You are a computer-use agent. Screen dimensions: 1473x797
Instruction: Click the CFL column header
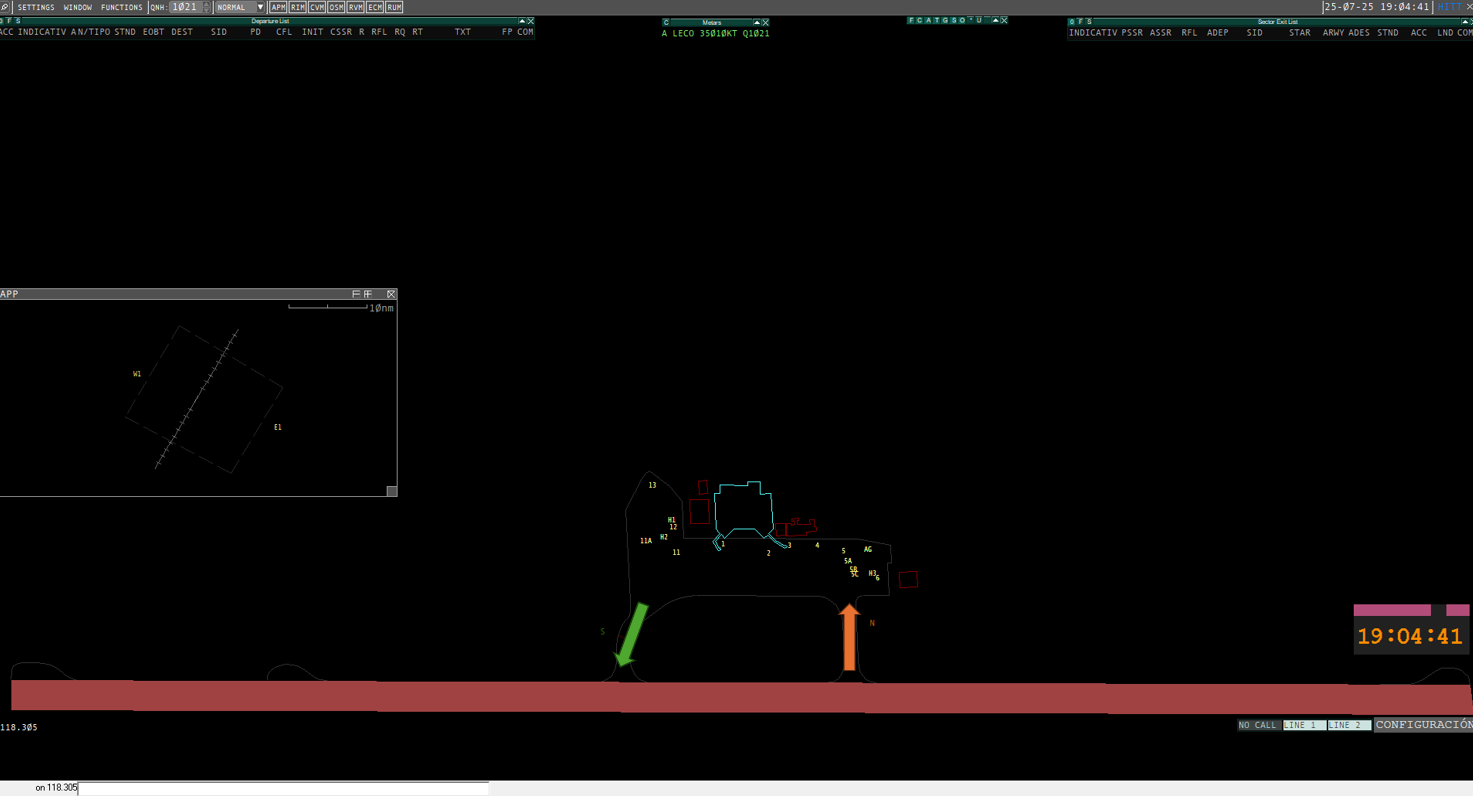[x=284, y=32]
